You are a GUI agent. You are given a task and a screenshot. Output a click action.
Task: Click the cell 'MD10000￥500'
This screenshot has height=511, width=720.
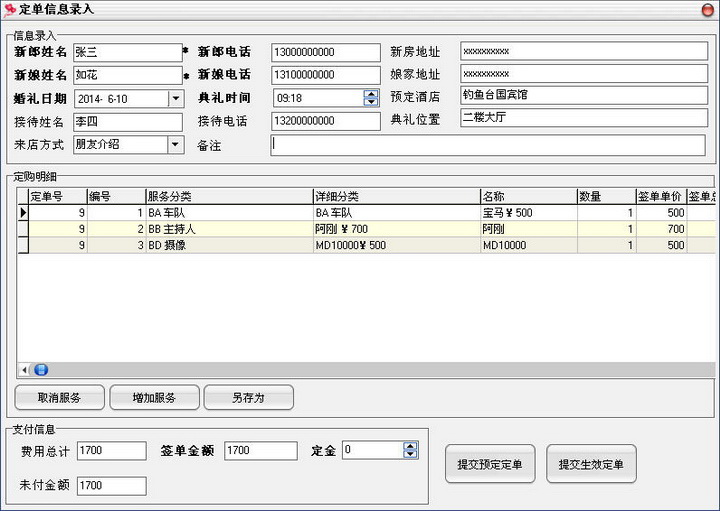click(397, 245)
